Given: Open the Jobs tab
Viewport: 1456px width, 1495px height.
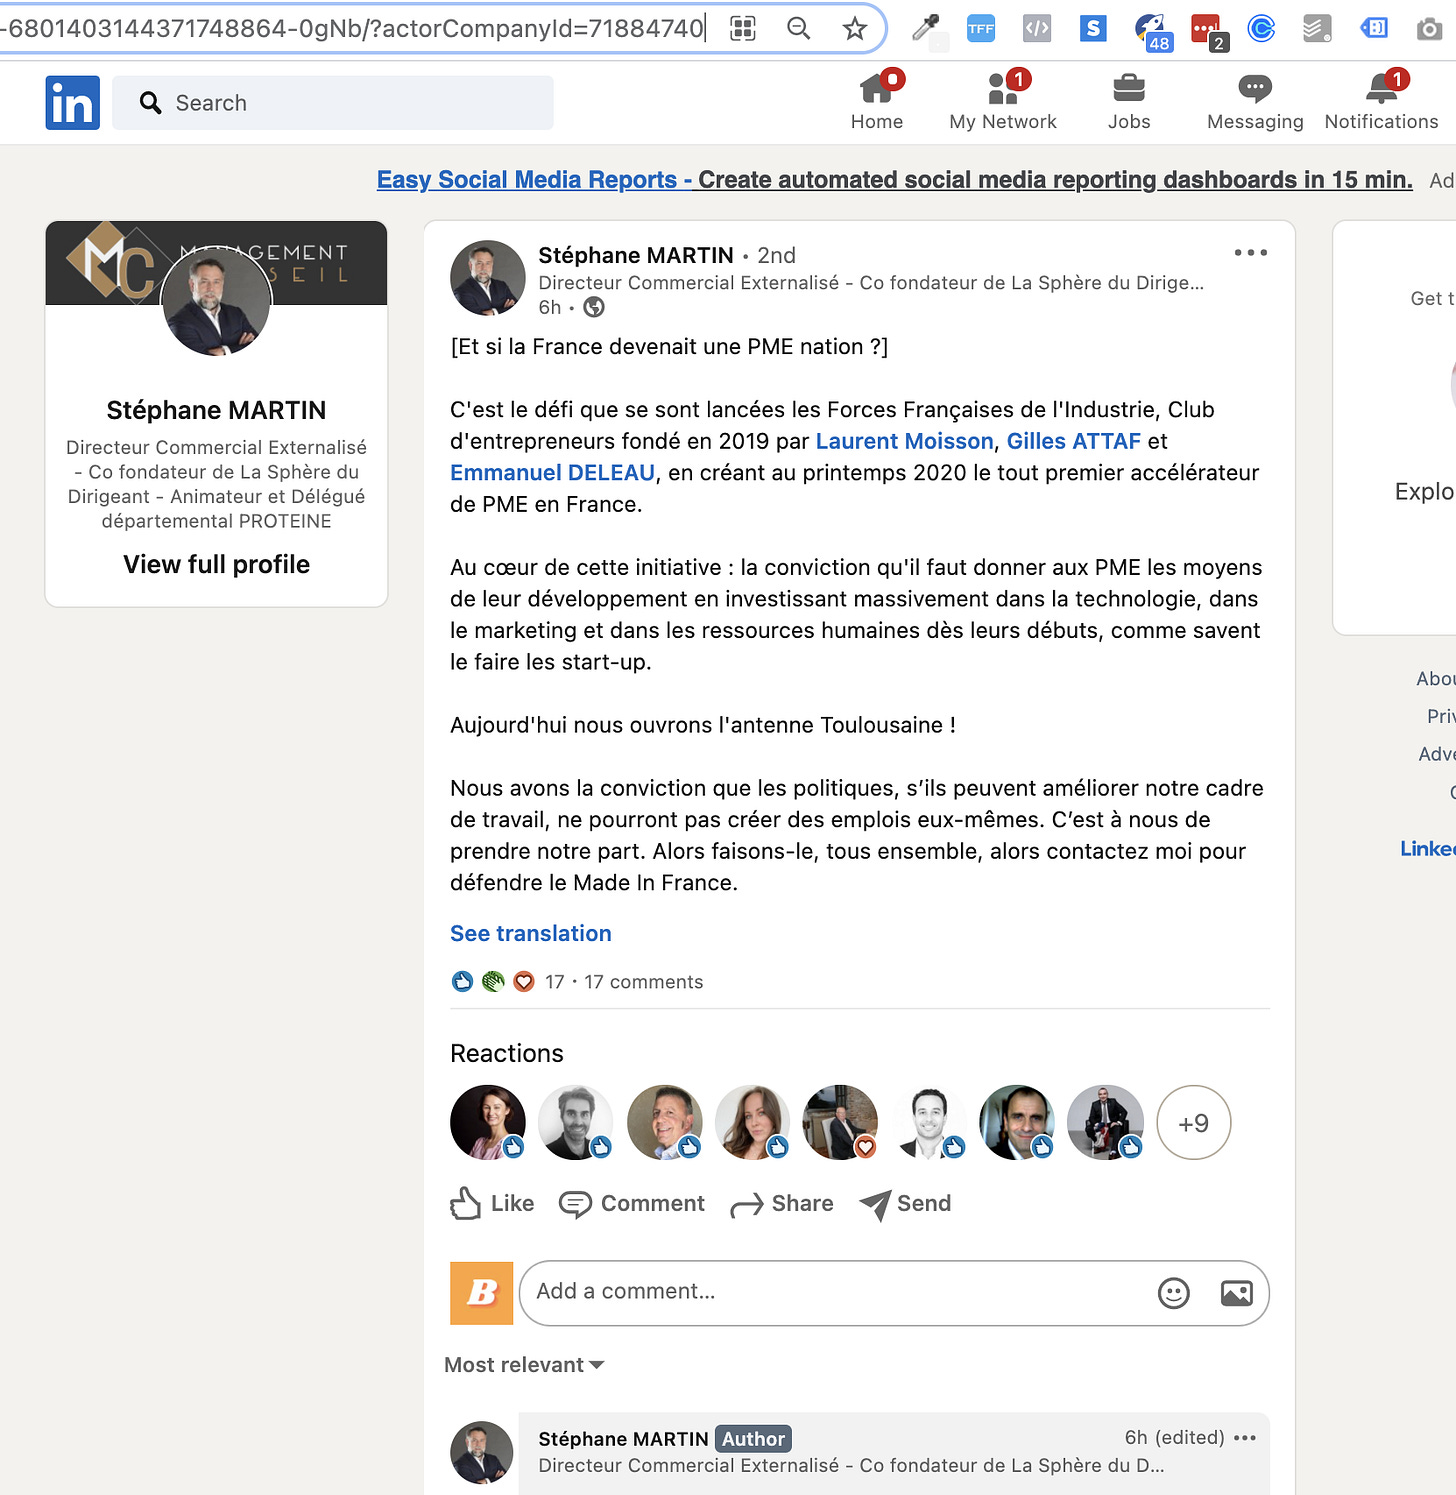Looking at the screenshot, I should pos(1129,102).
